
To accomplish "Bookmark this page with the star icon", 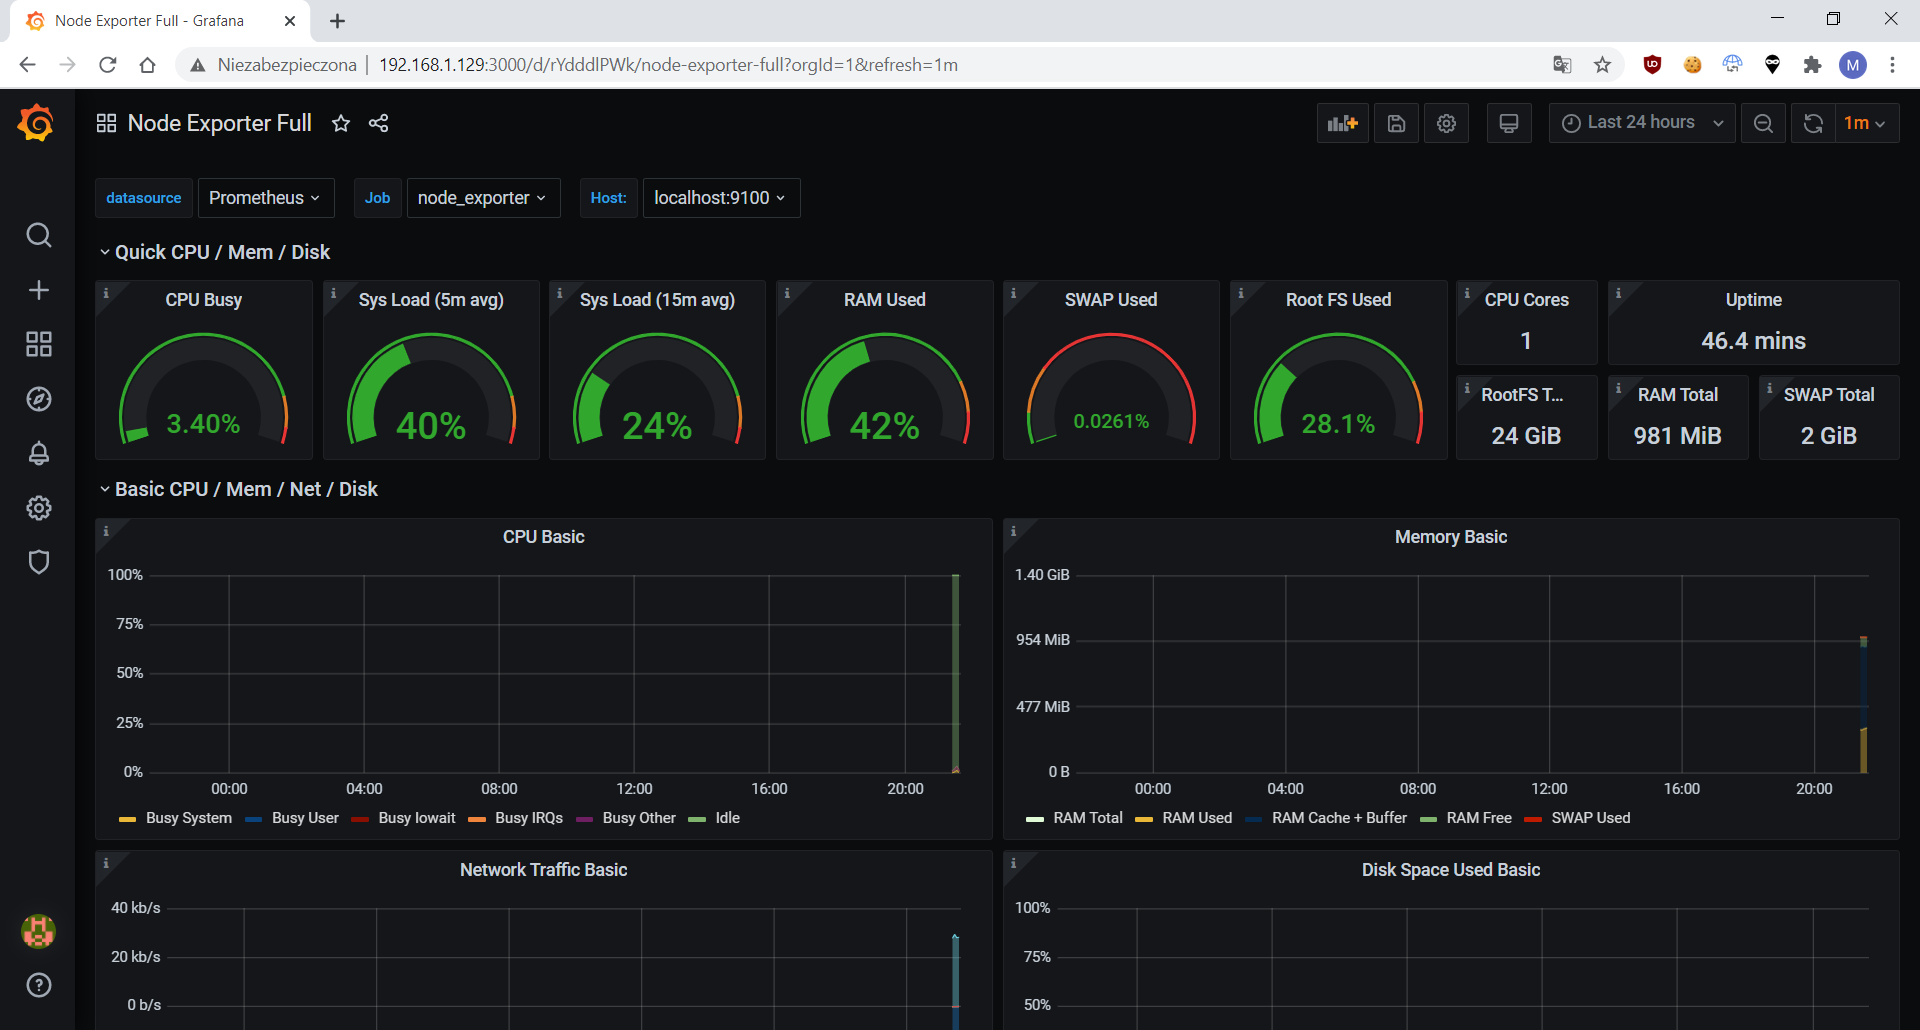I will (x=1602, y=65).
